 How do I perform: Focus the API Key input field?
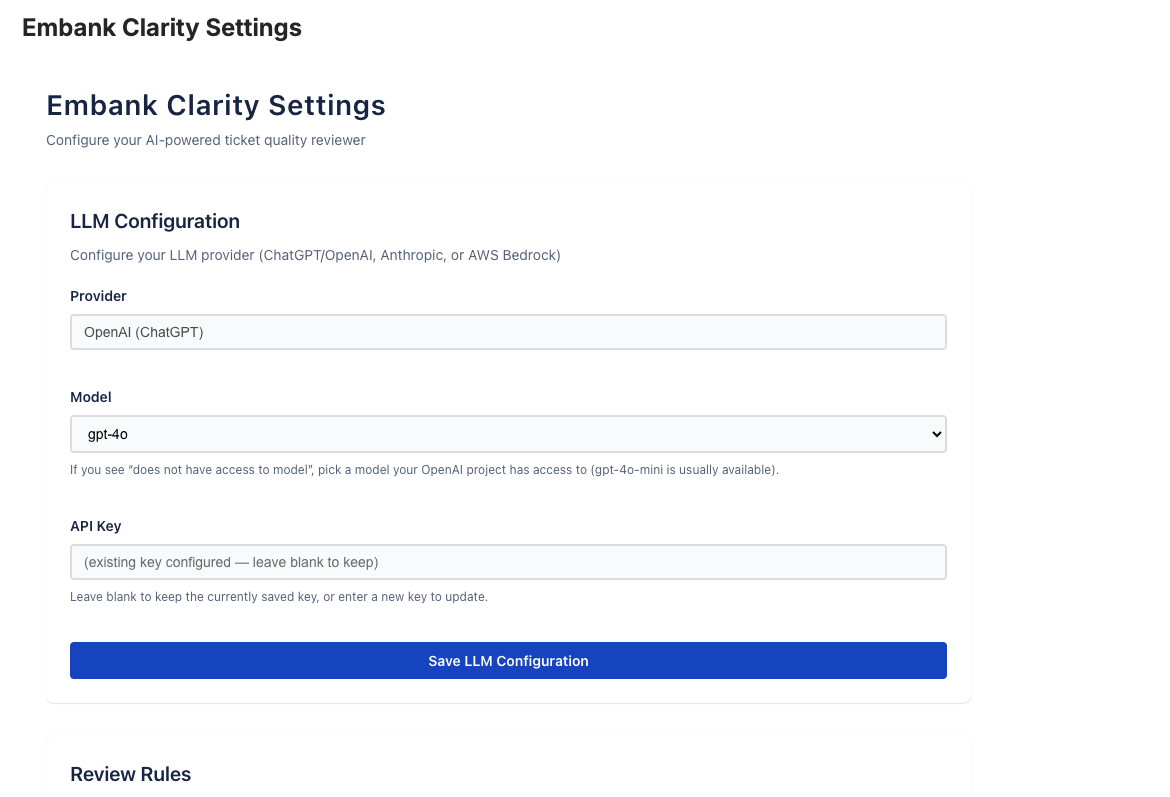click(x=508, y=562)
